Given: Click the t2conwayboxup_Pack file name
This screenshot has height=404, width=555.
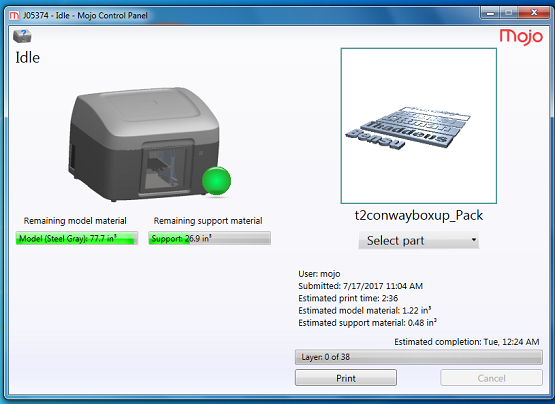Looking at the screenshot, I should 419,215.
